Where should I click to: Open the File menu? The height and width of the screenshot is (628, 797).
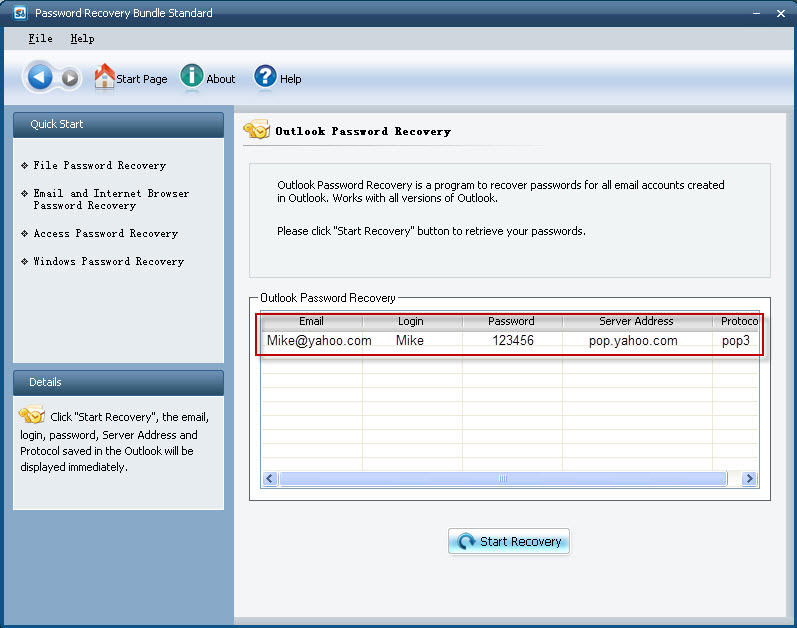40,38
